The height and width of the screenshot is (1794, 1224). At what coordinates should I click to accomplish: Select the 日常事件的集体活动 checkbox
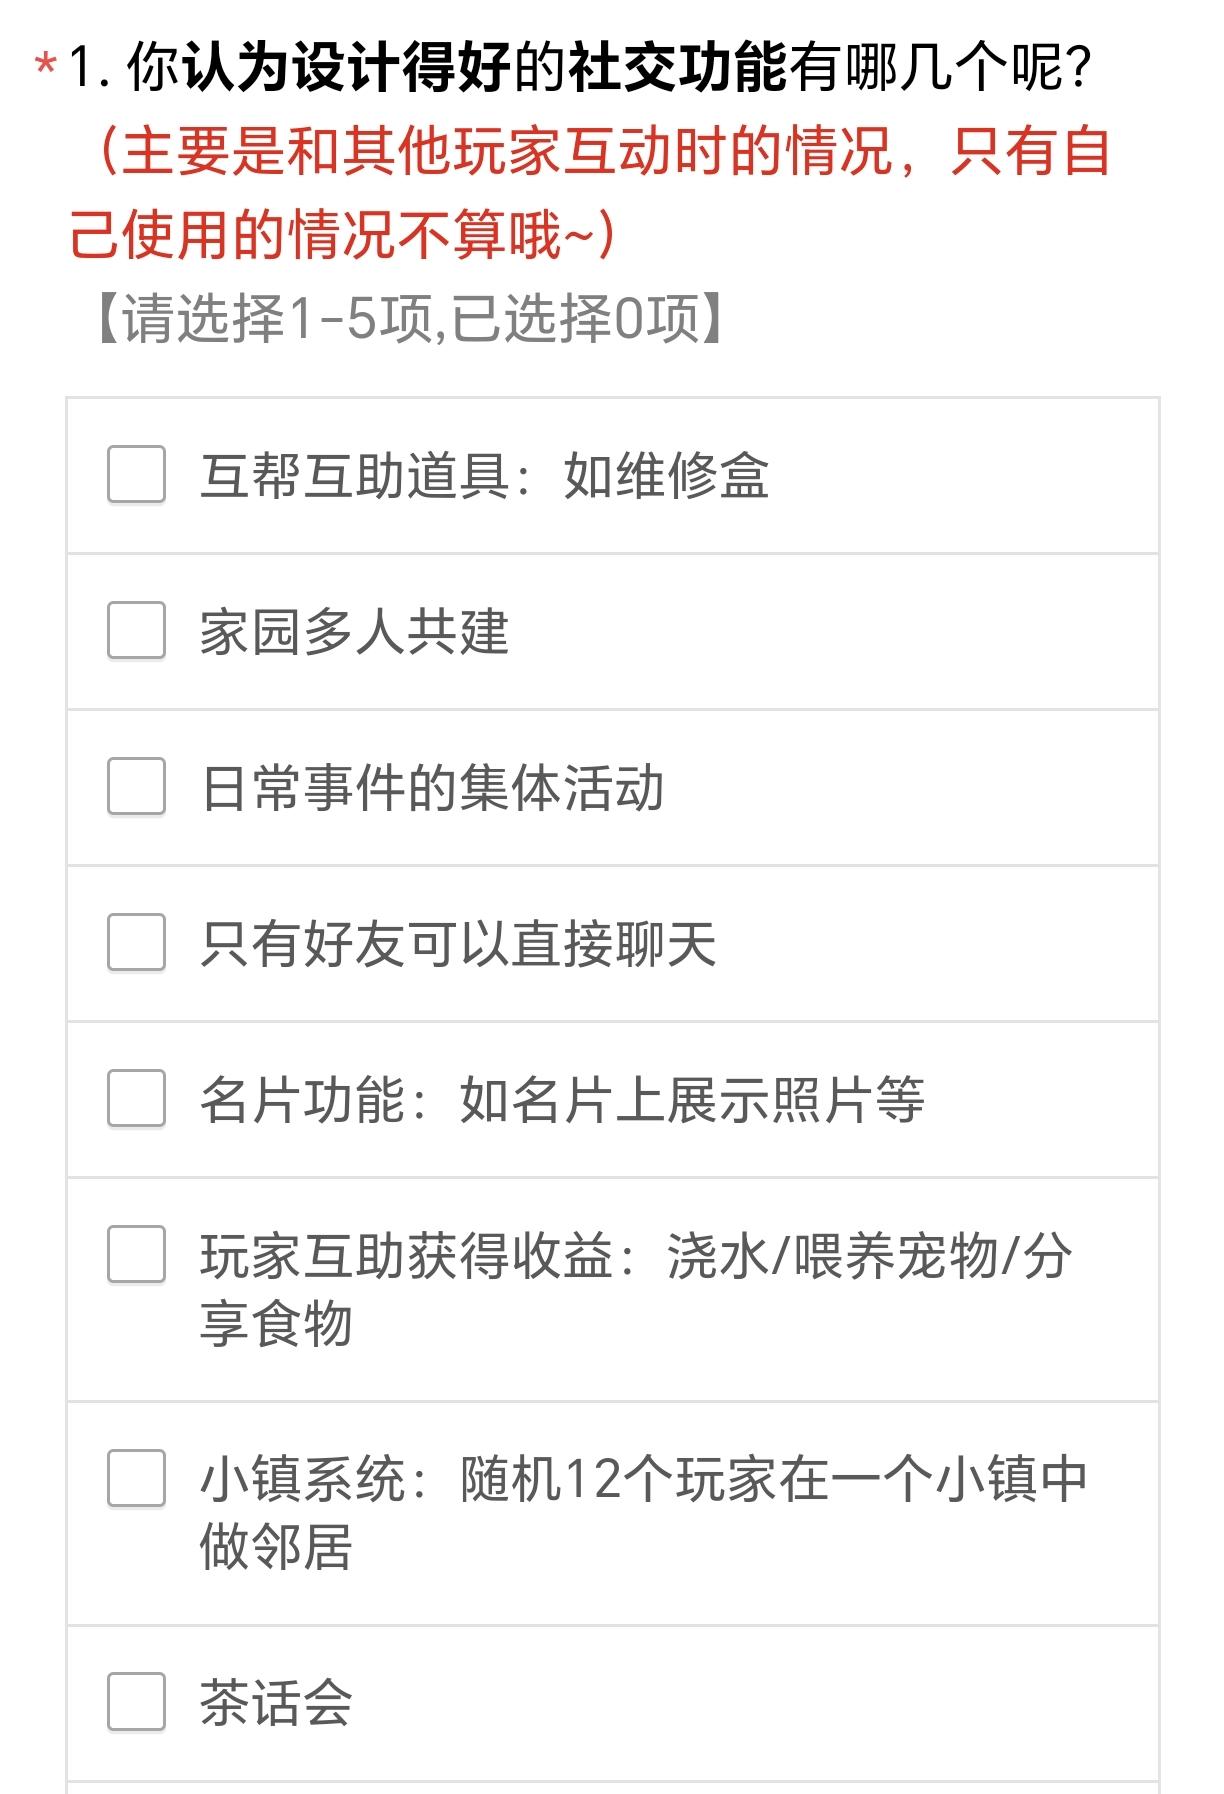point(136,786)
